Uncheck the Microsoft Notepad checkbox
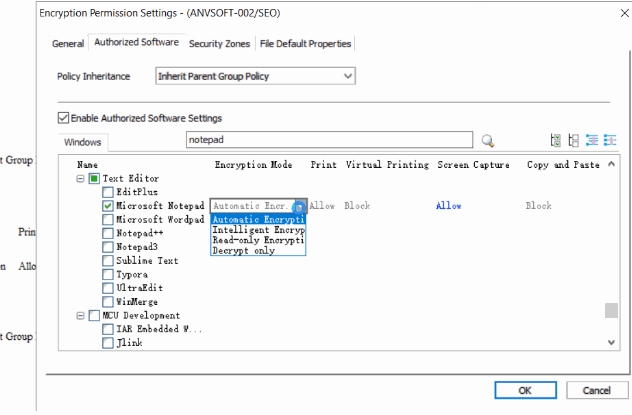Screen dimensions: 632x415 pyautogui.click(x=108, y=206)
